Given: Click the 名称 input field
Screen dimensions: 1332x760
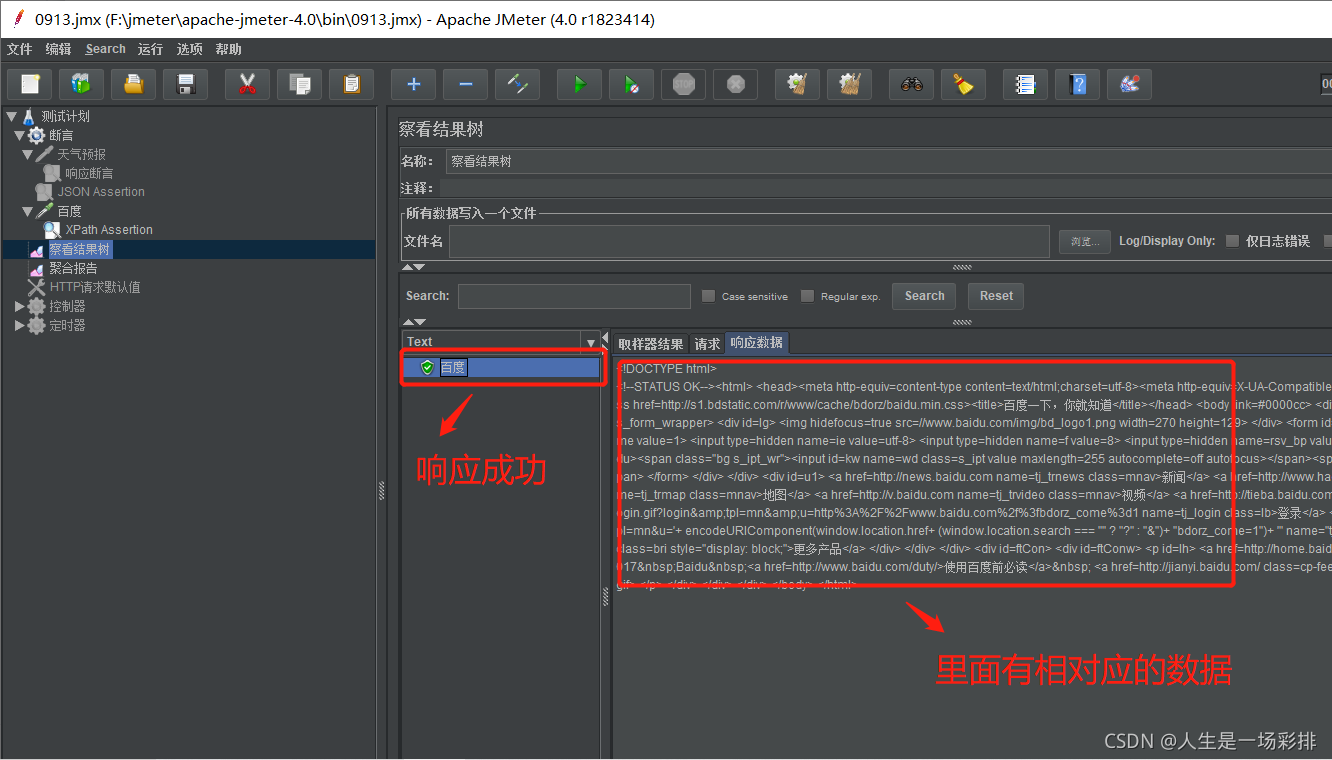Looking at the screenshot, I should click(888, 161).
